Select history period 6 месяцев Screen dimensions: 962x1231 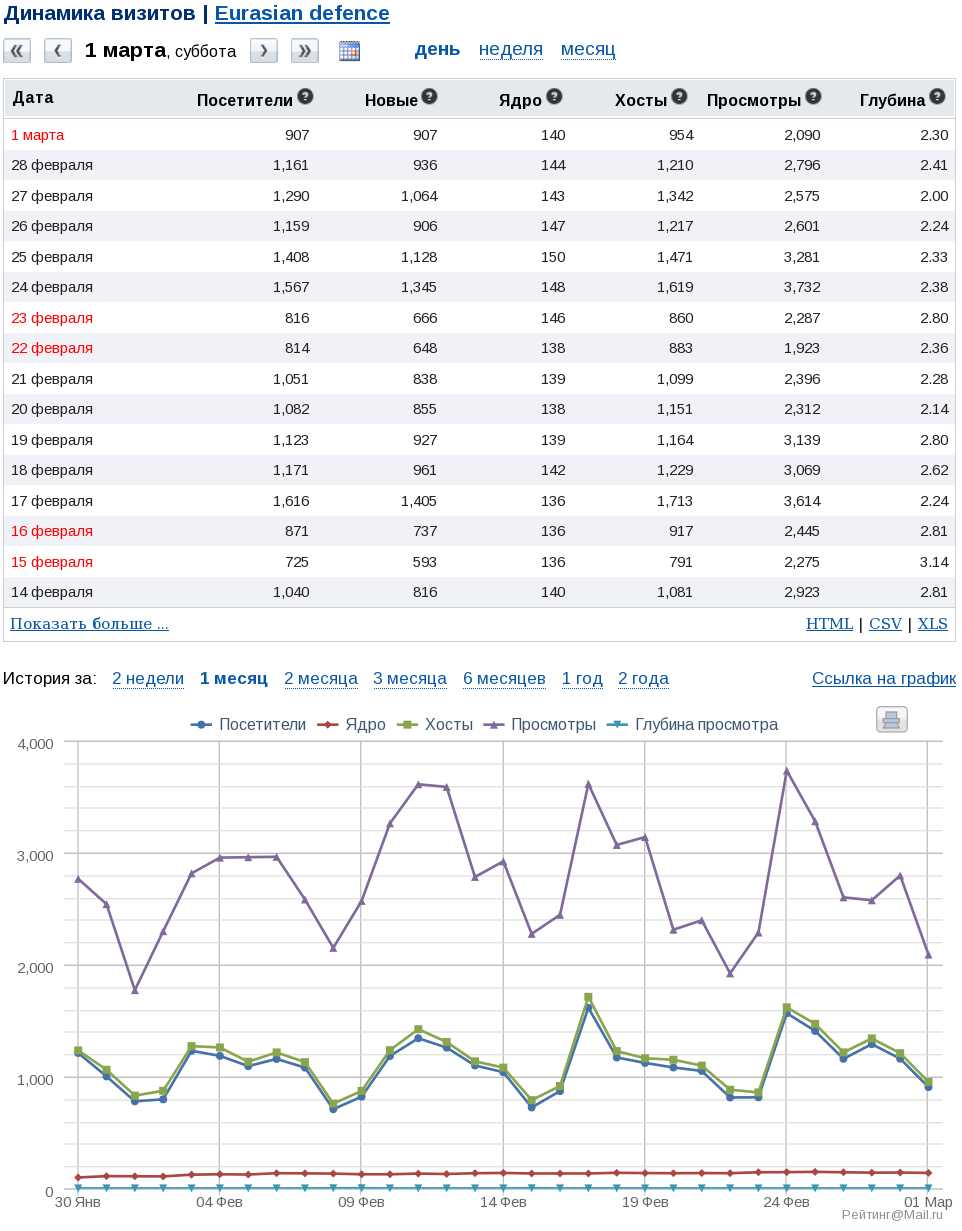(504, 679)
